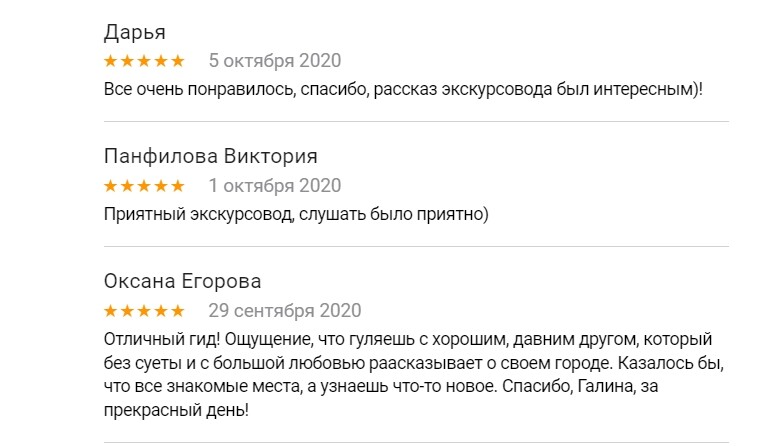Click the date 5 октября 2020

pos(274,61)
